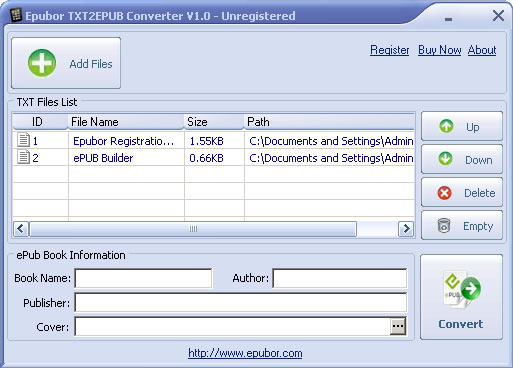Click the Path column header
Image resolution: width=513 pixels, height=368 pixels.
[329, 122]
